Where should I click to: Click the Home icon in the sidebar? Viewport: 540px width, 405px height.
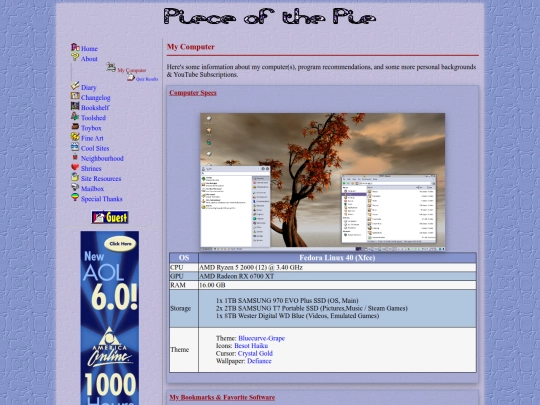tap(75, 47)
